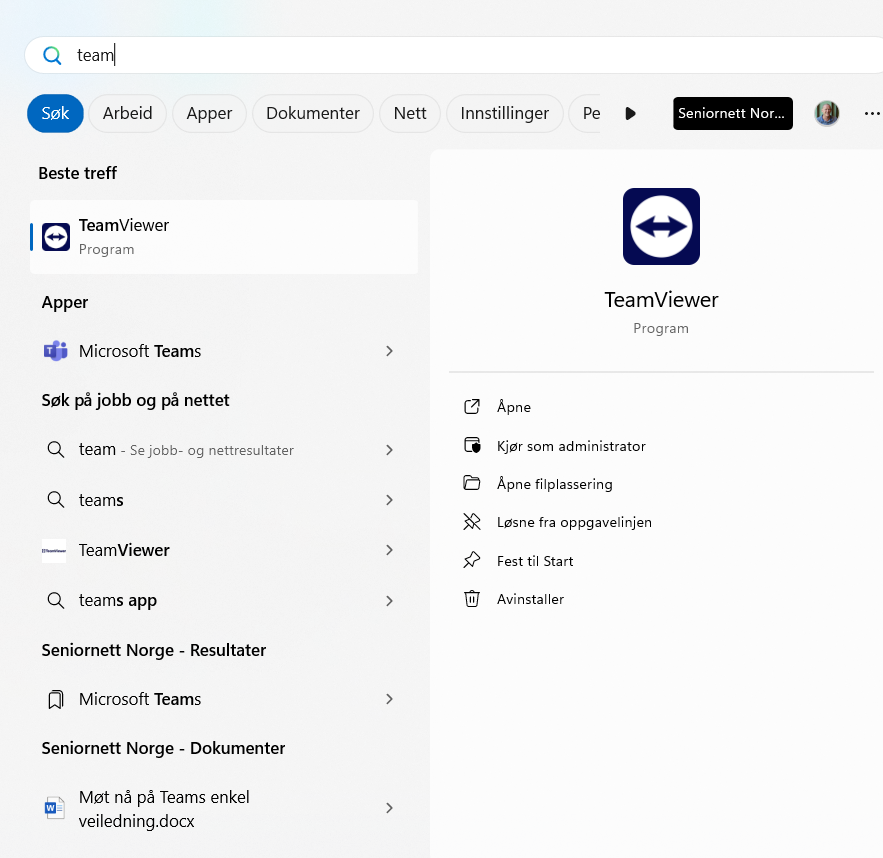
Task: Click the Microsoft Teams app icon under Apper
Action: pos(55,351)
